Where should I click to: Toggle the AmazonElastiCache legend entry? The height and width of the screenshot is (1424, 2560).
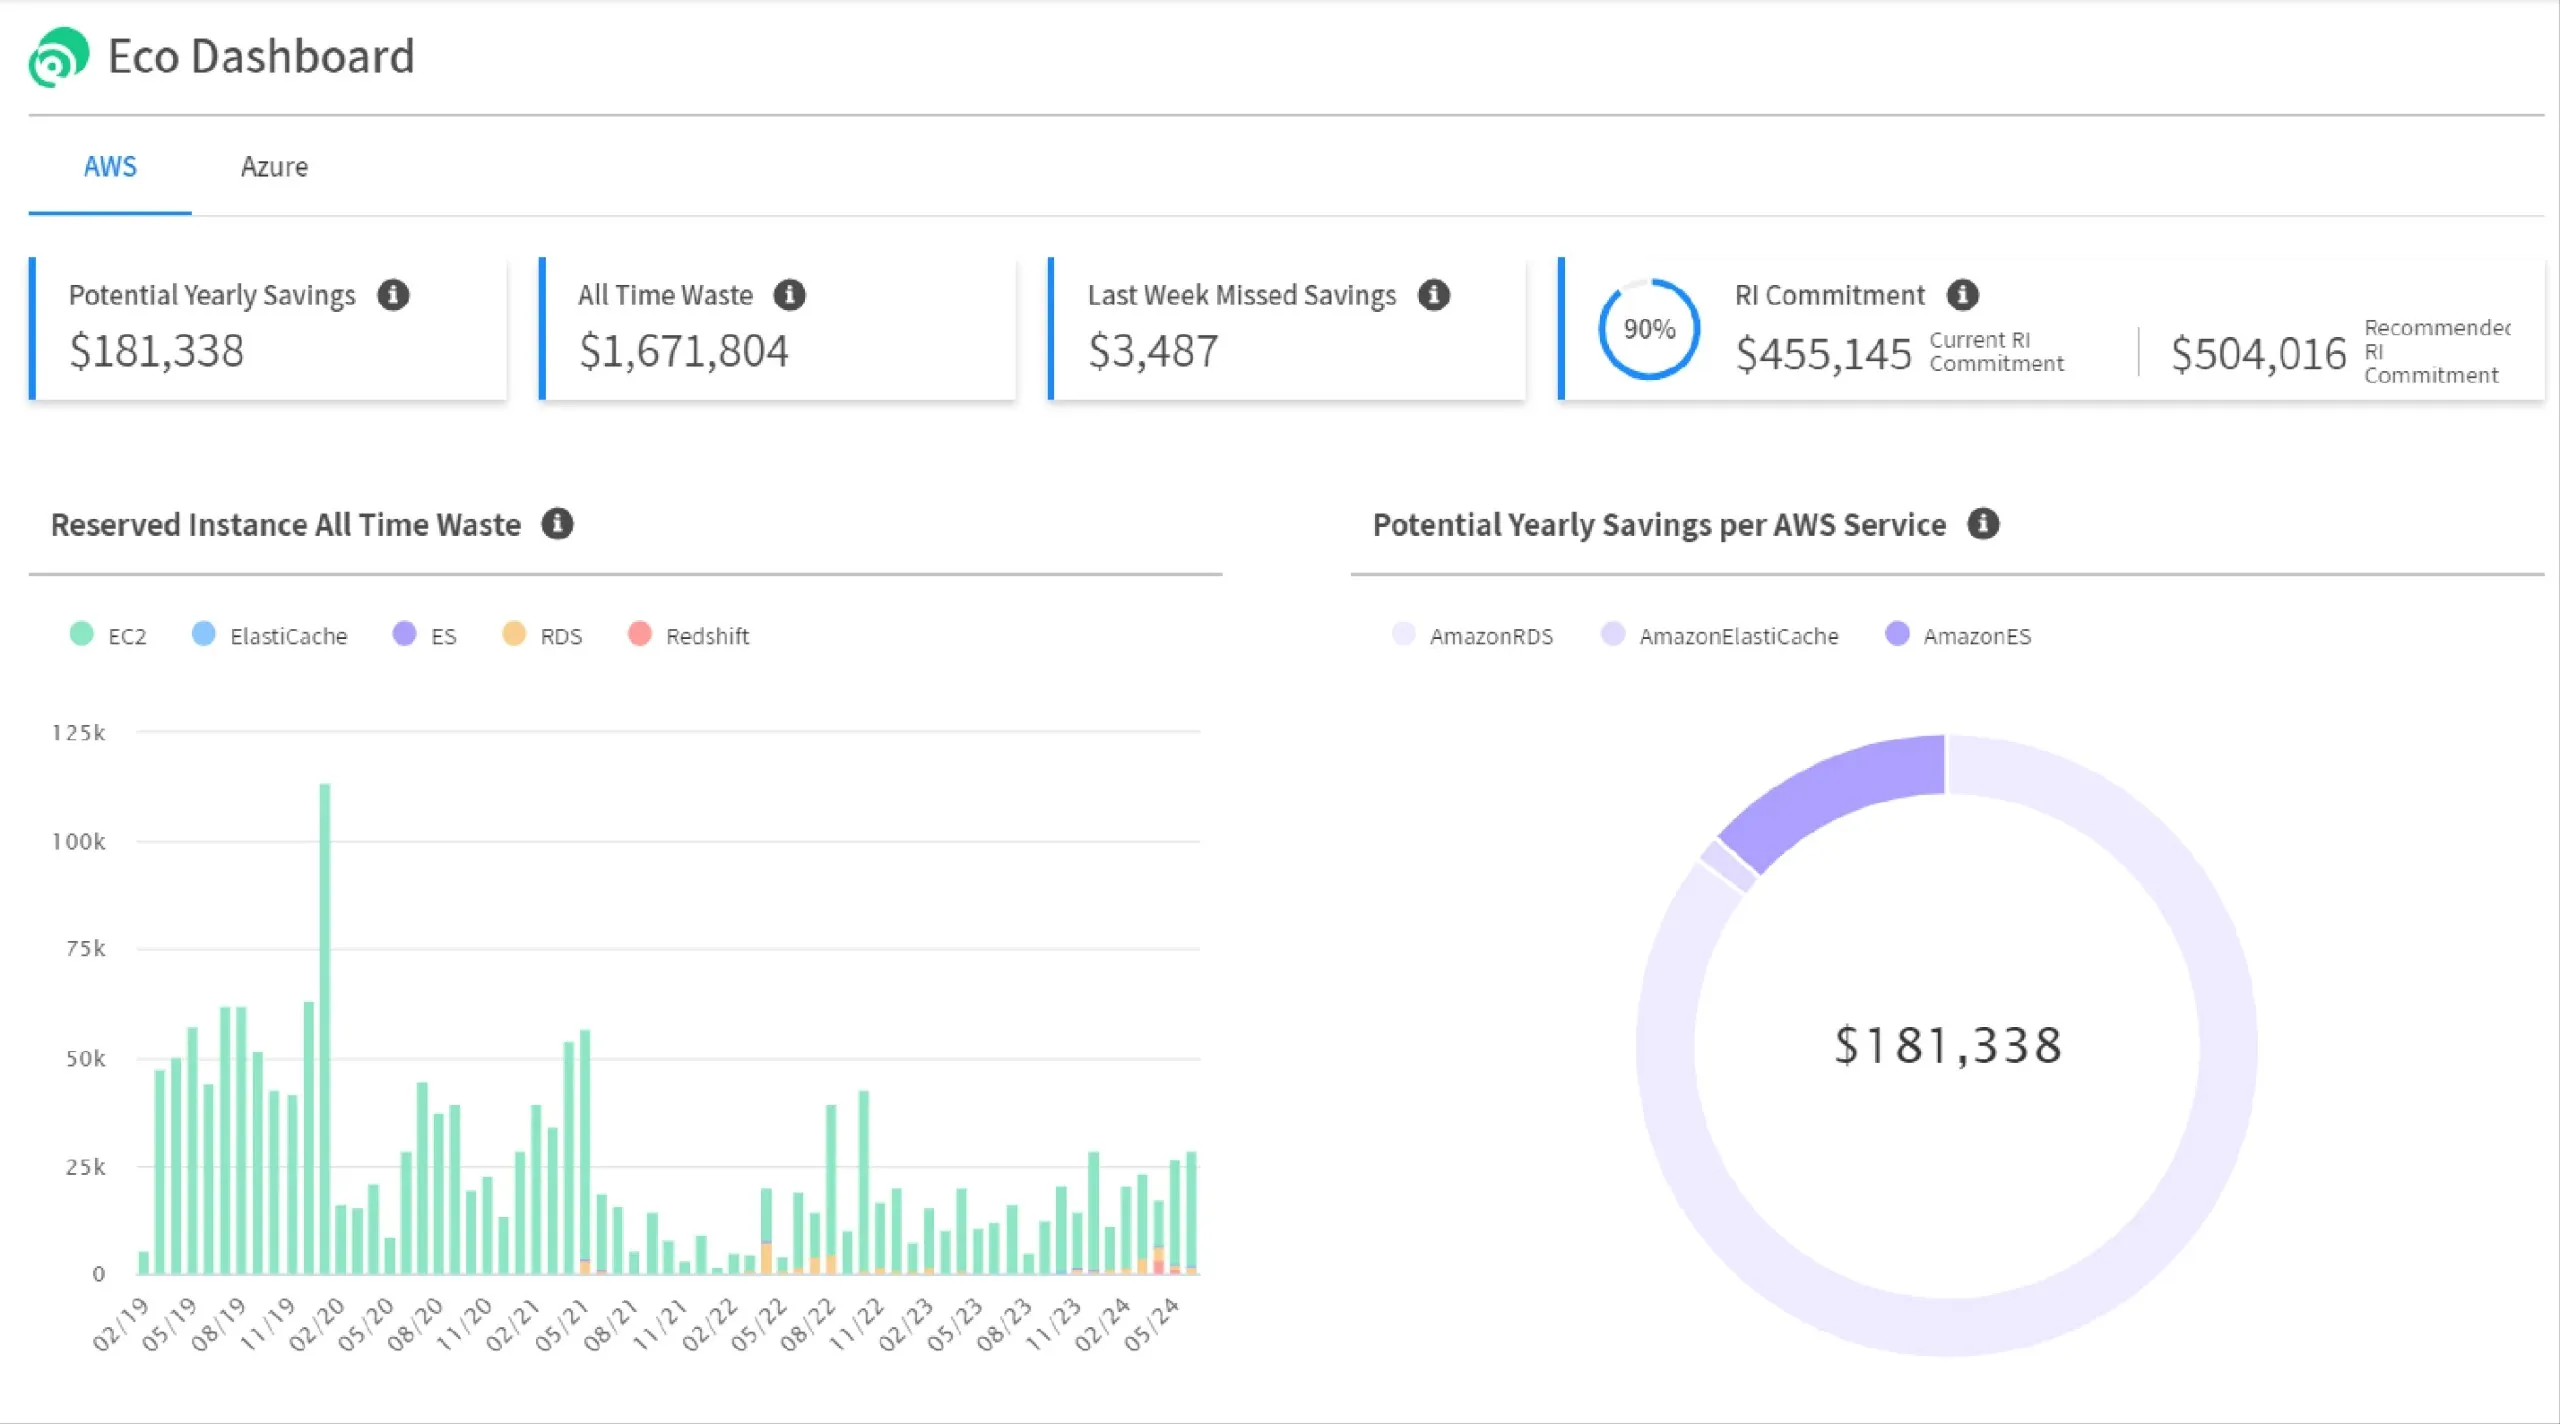(1719, 635)
